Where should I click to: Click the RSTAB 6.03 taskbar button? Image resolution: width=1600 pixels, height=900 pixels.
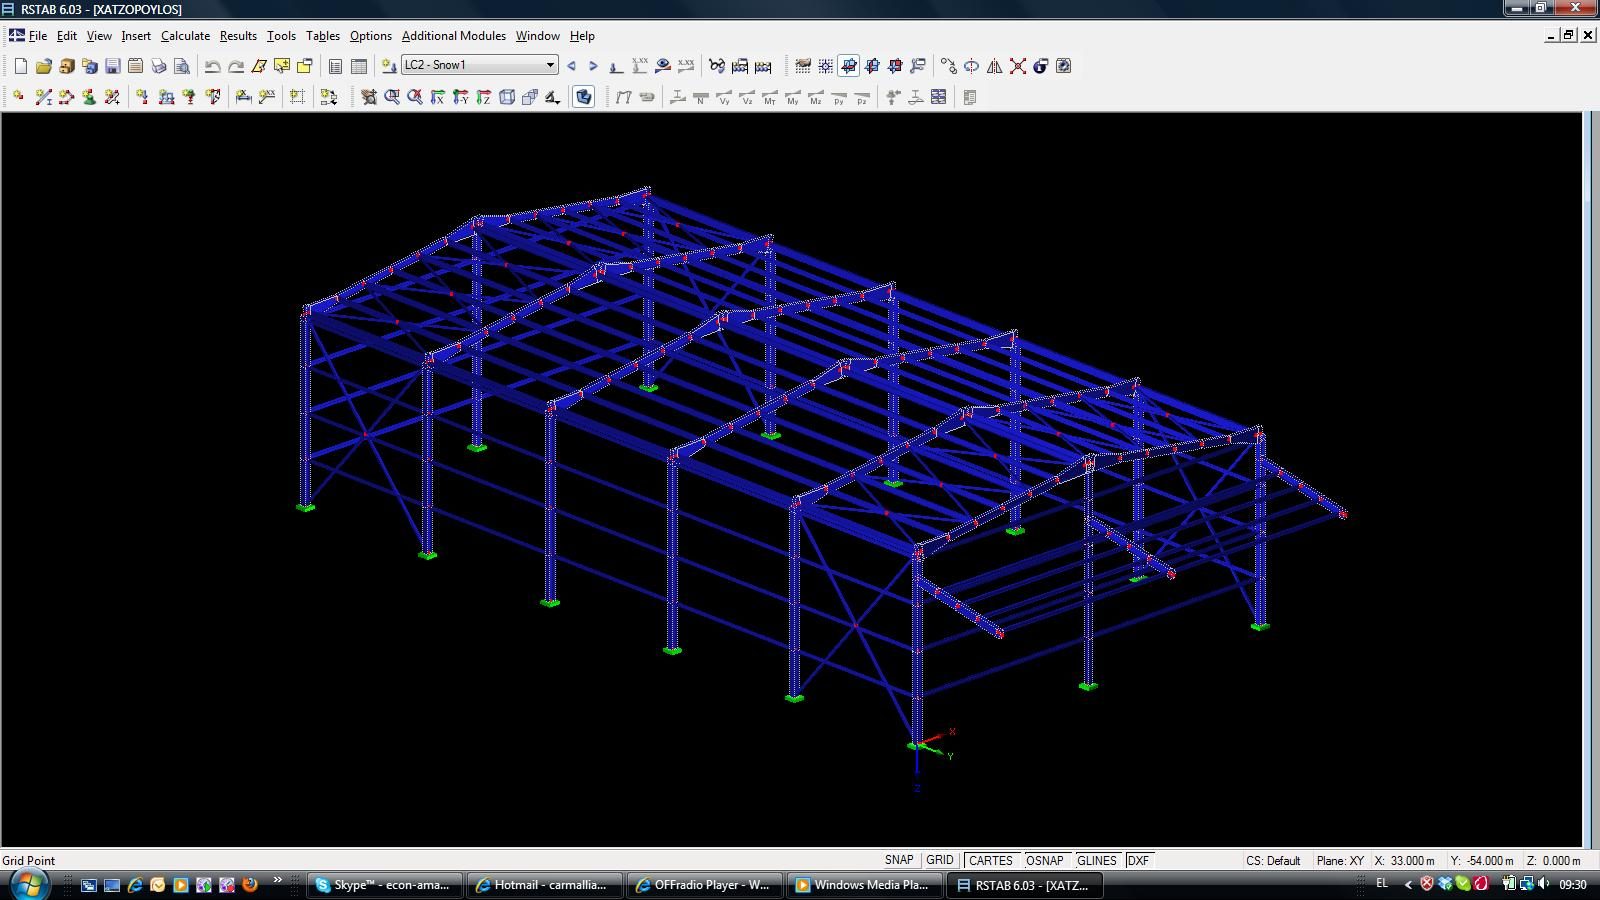point(1025,885)
